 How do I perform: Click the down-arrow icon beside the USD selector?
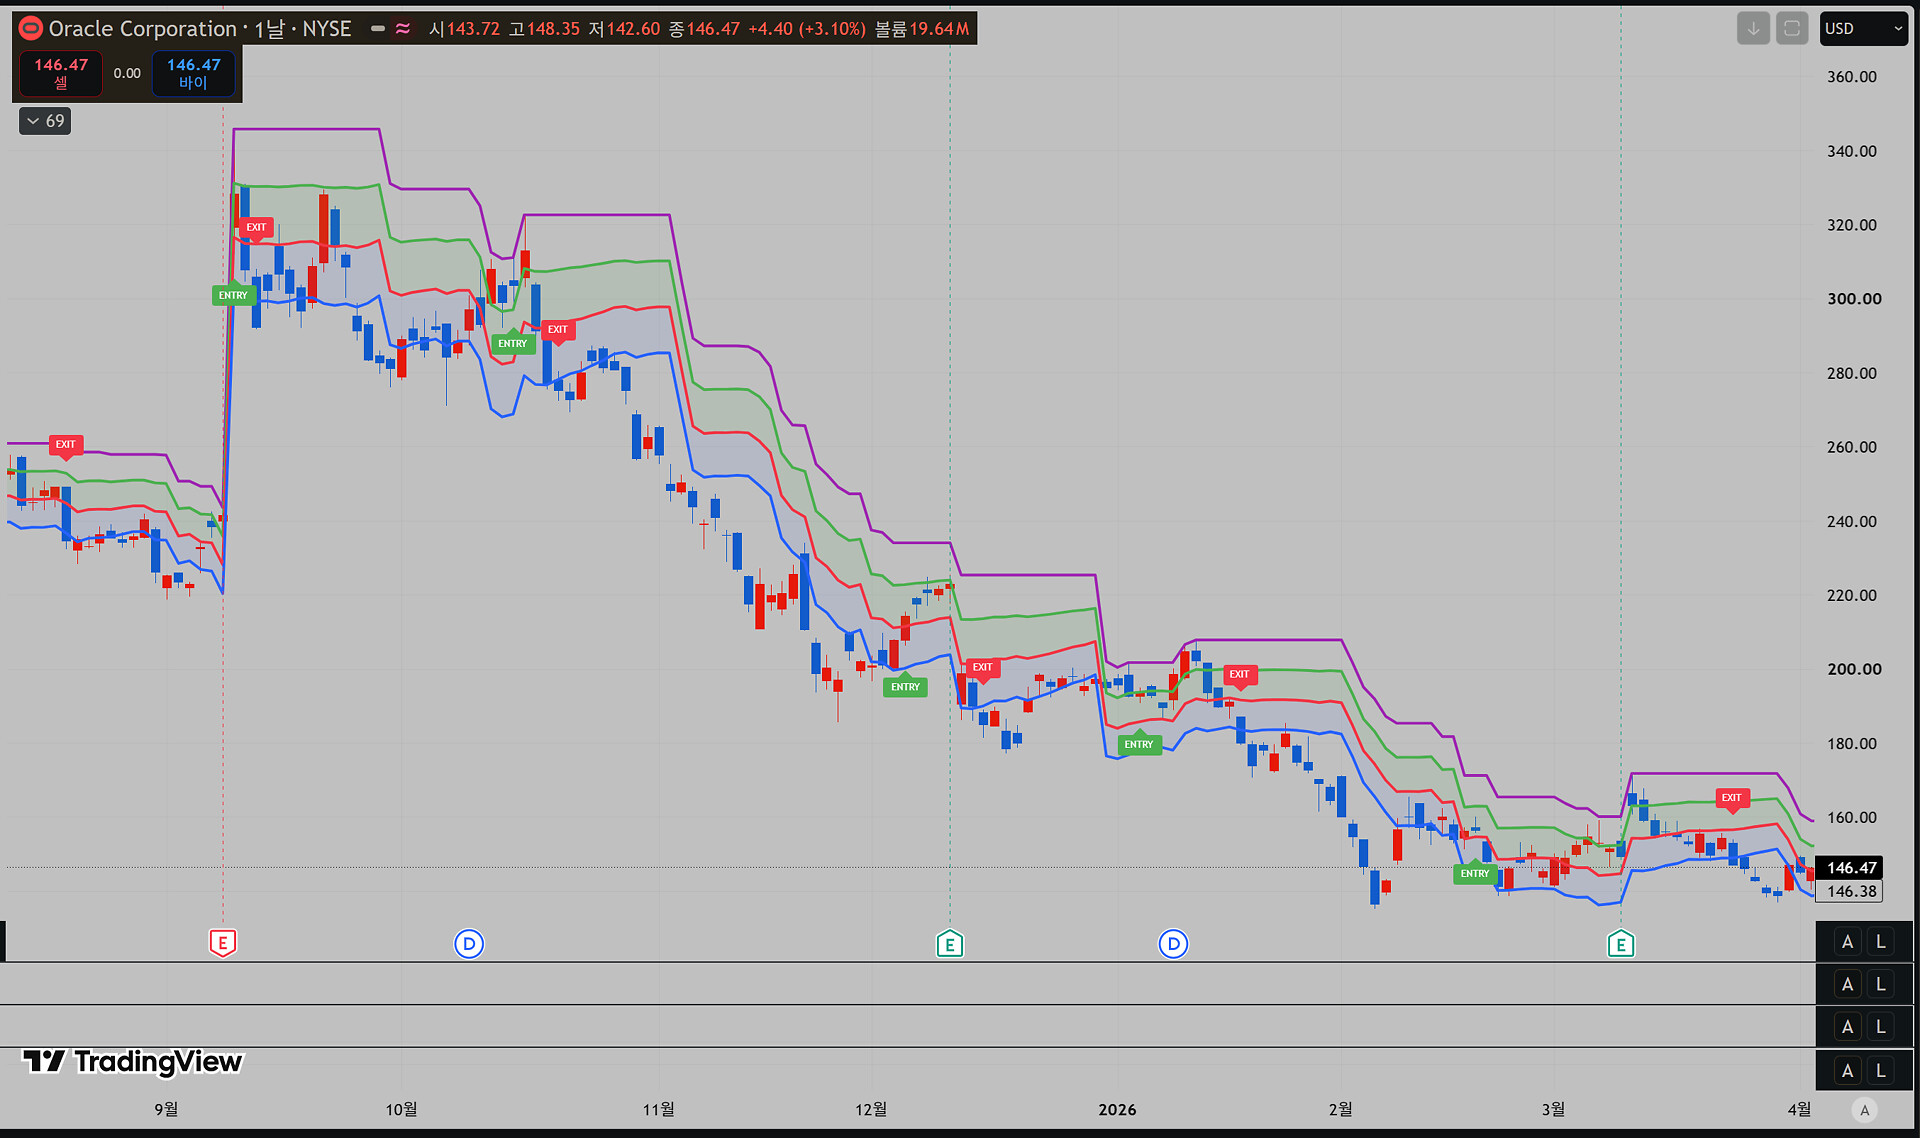point(1753,28)
